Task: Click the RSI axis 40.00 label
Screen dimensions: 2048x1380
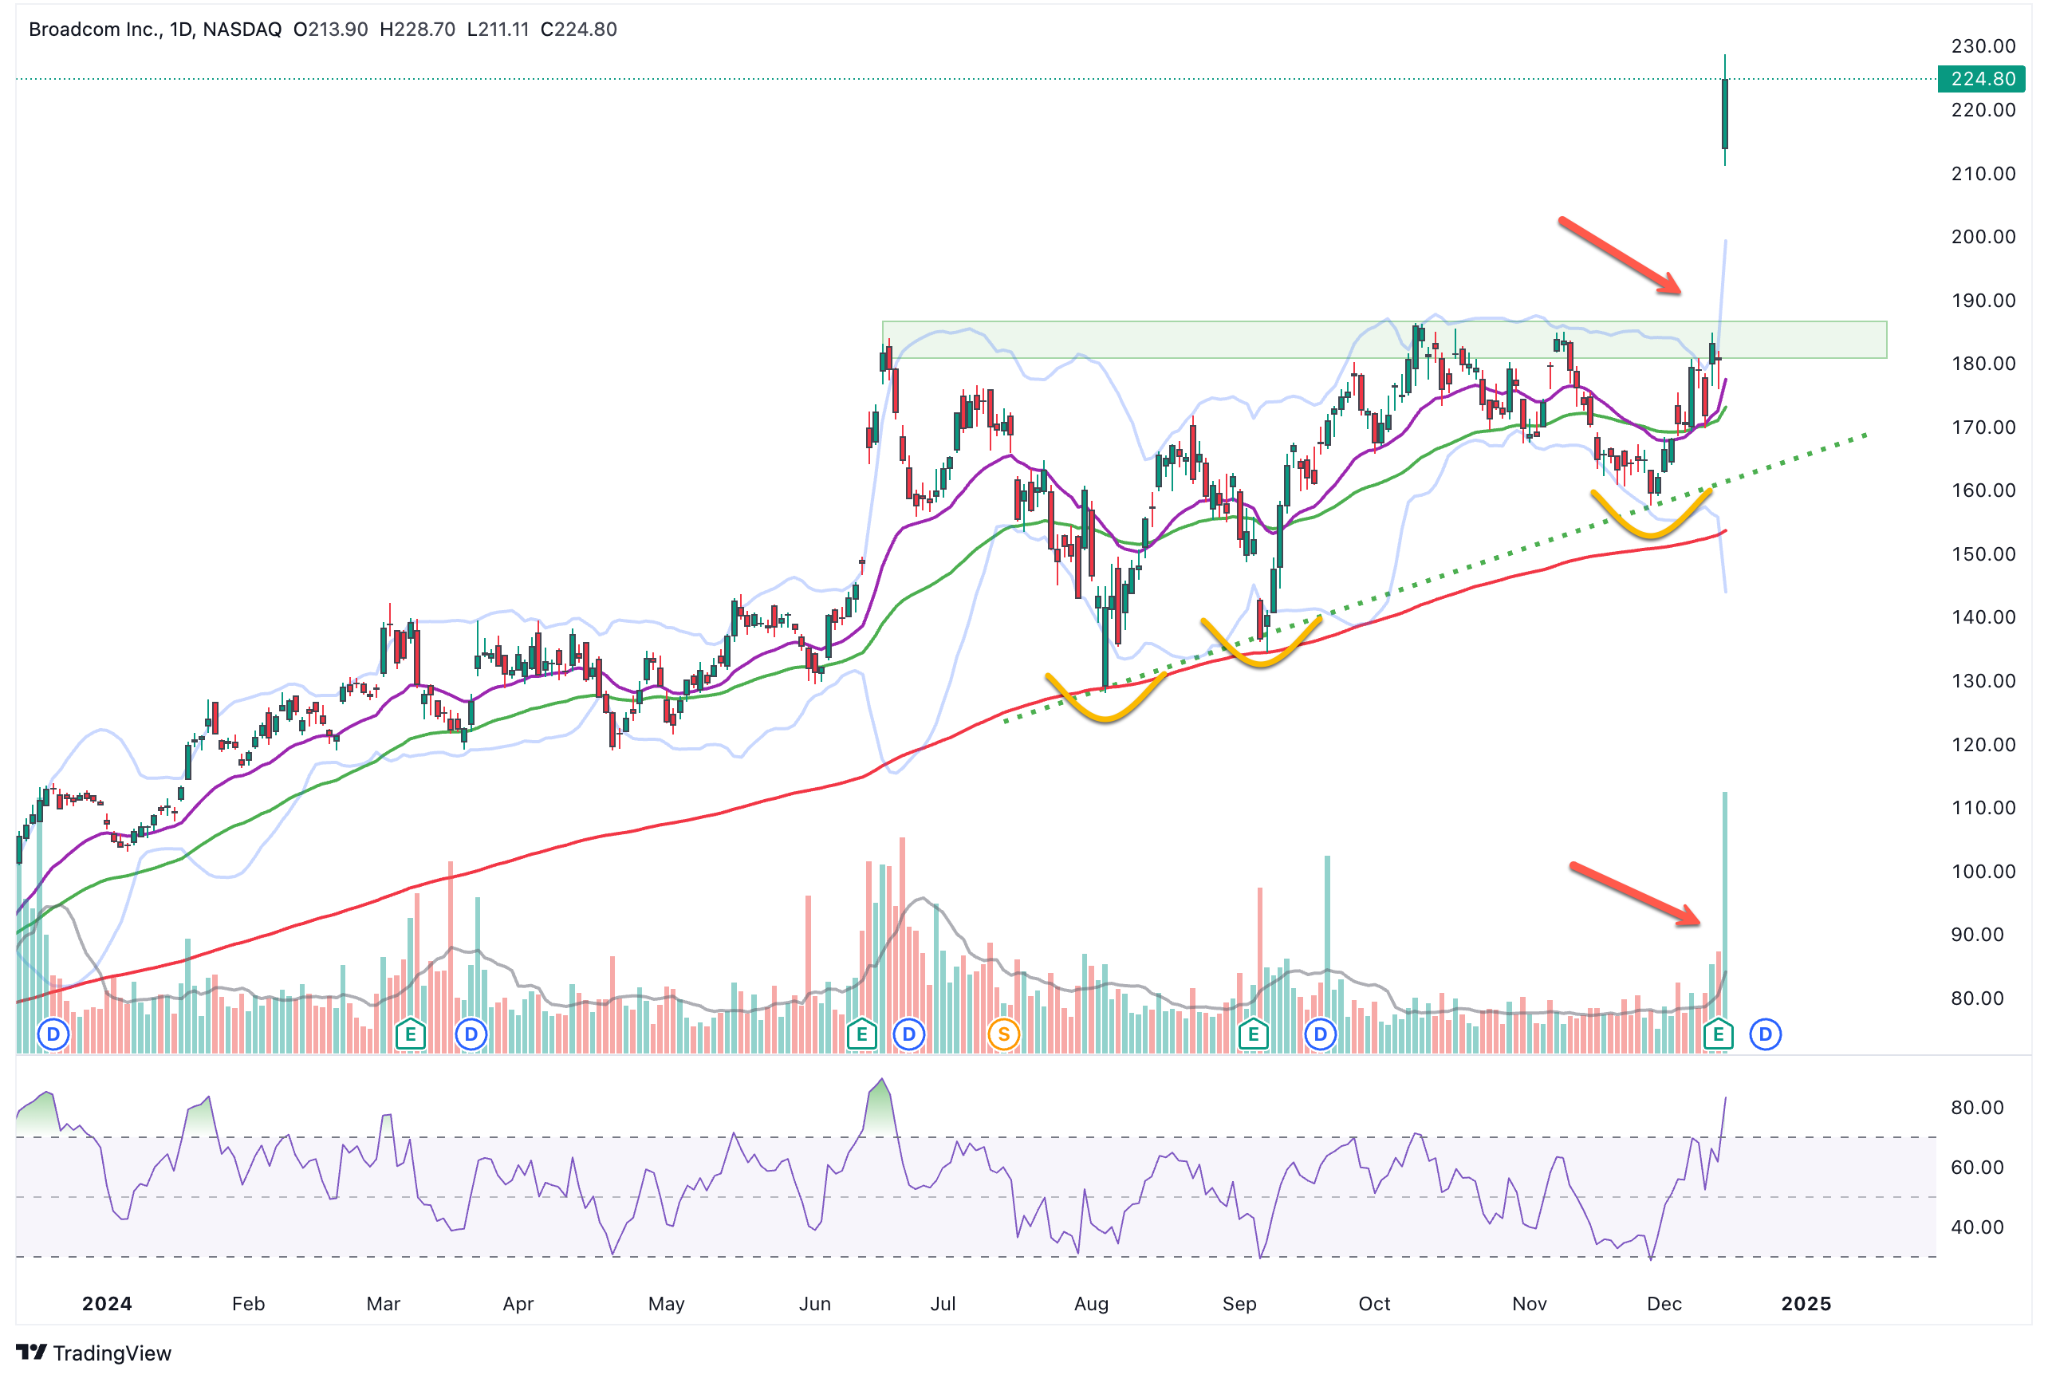Action: 1977,1228
